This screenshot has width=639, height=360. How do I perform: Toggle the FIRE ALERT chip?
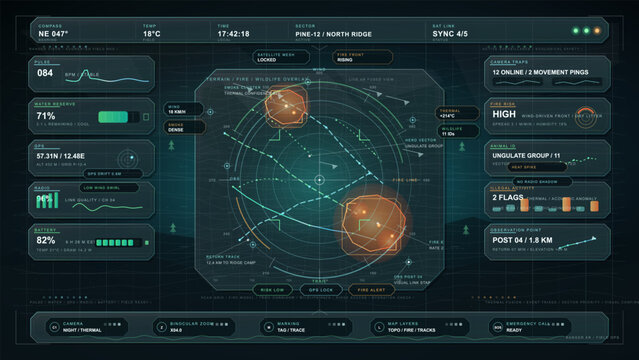371,290
